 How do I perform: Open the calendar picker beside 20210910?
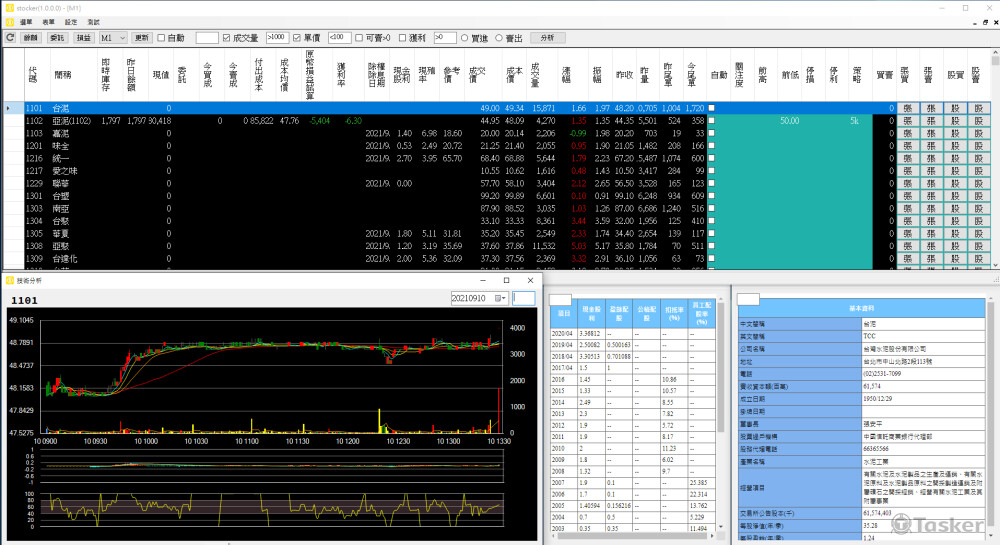[x=501, y=298]
